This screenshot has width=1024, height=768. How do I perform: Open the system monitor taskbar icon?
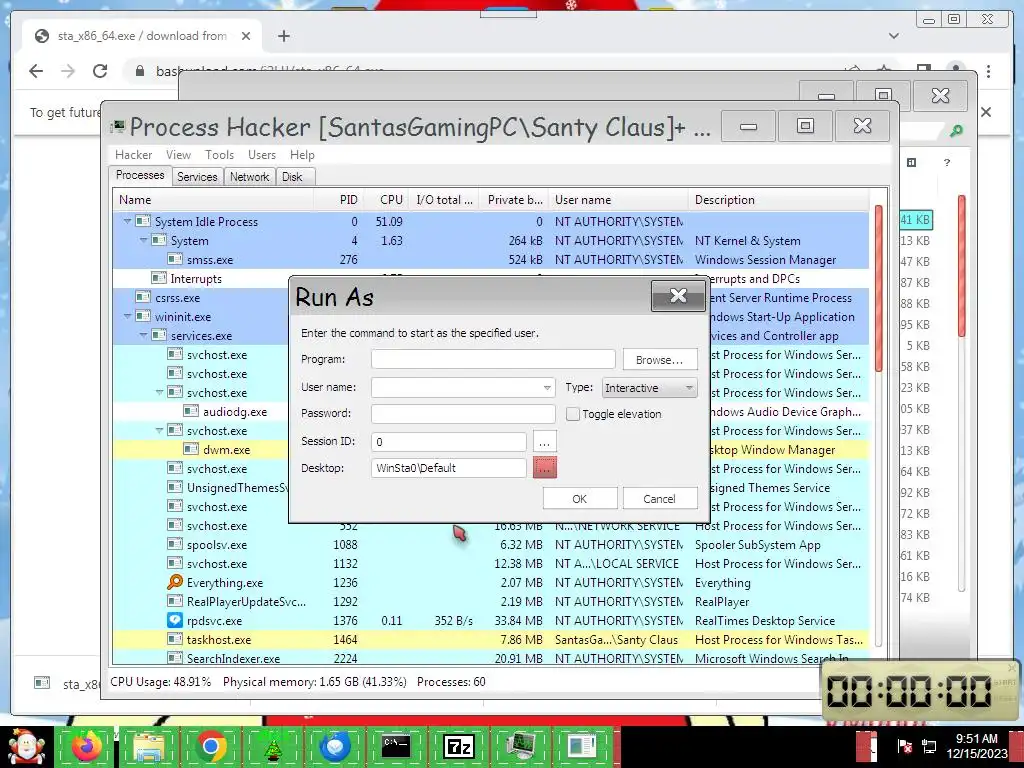pyautogui.click(x=520, y=746)
